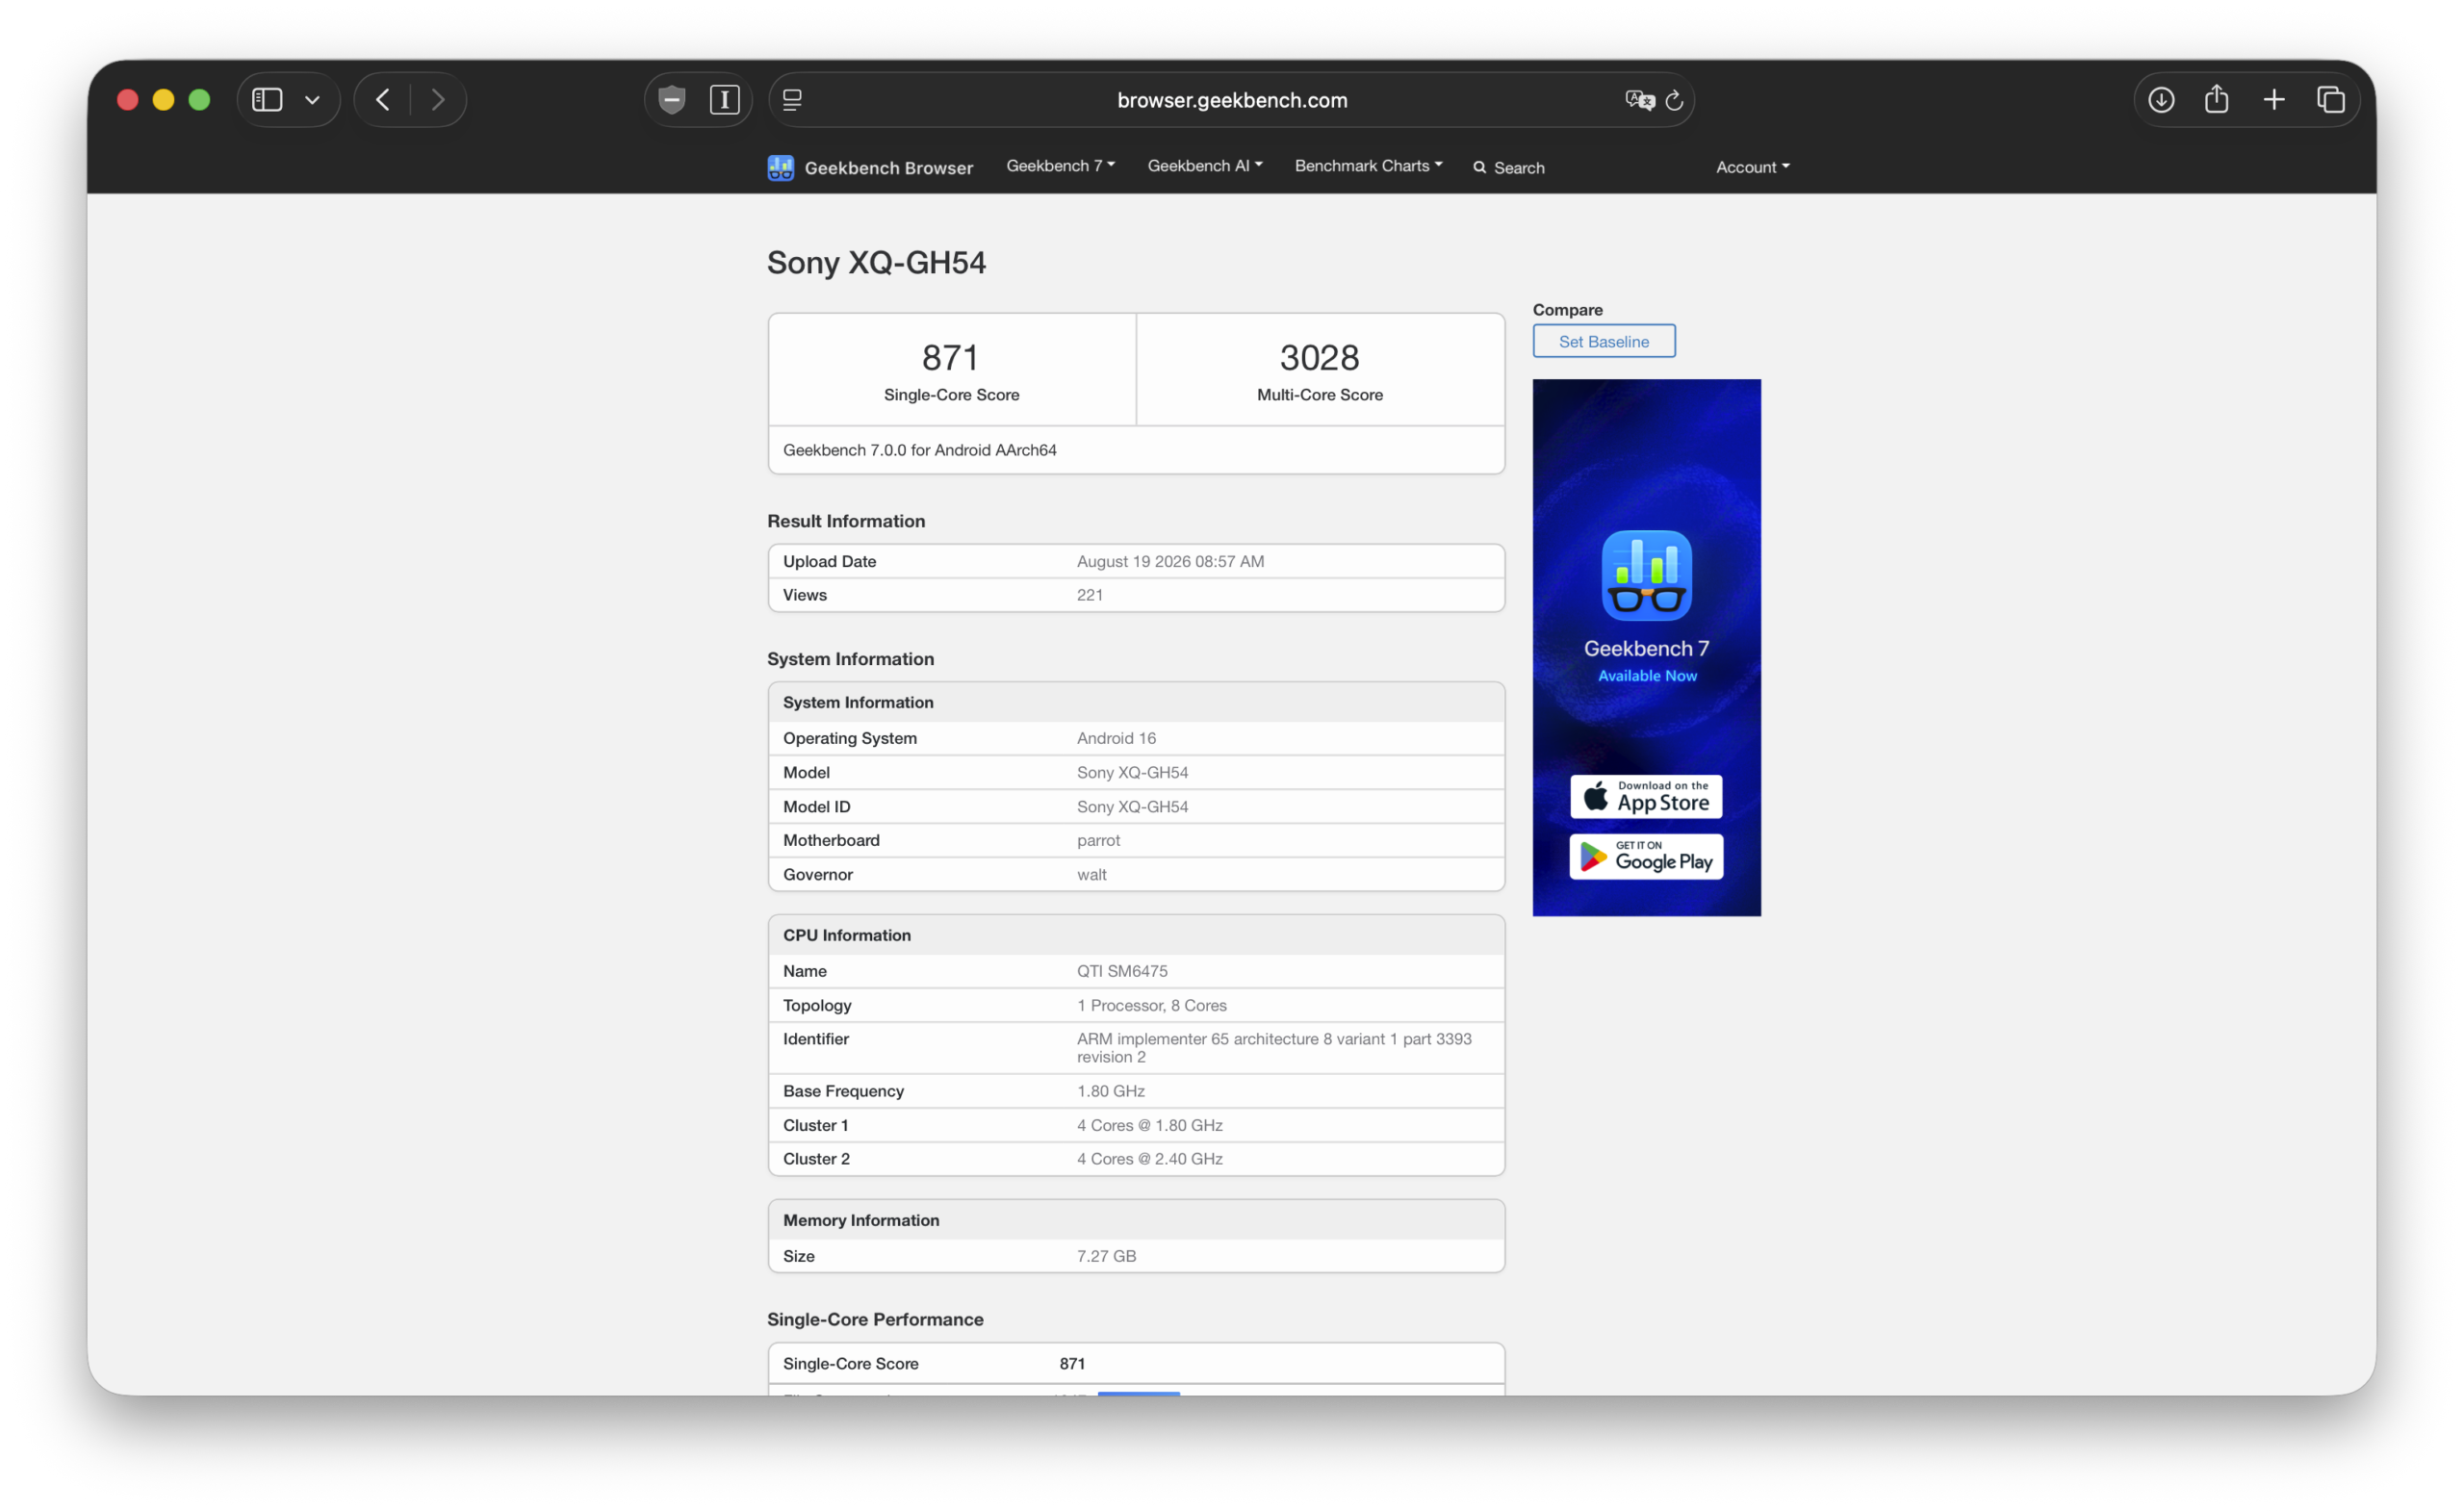Click the Governor value walt
2464x1511 pixels.
(x=1092, y=874)
